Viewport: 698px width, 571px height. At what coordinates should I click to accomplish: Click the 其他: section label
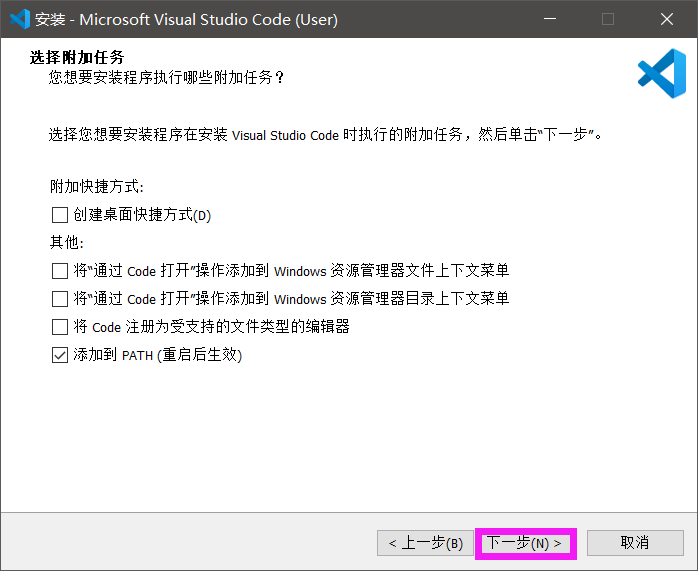[x=67, y=243]
